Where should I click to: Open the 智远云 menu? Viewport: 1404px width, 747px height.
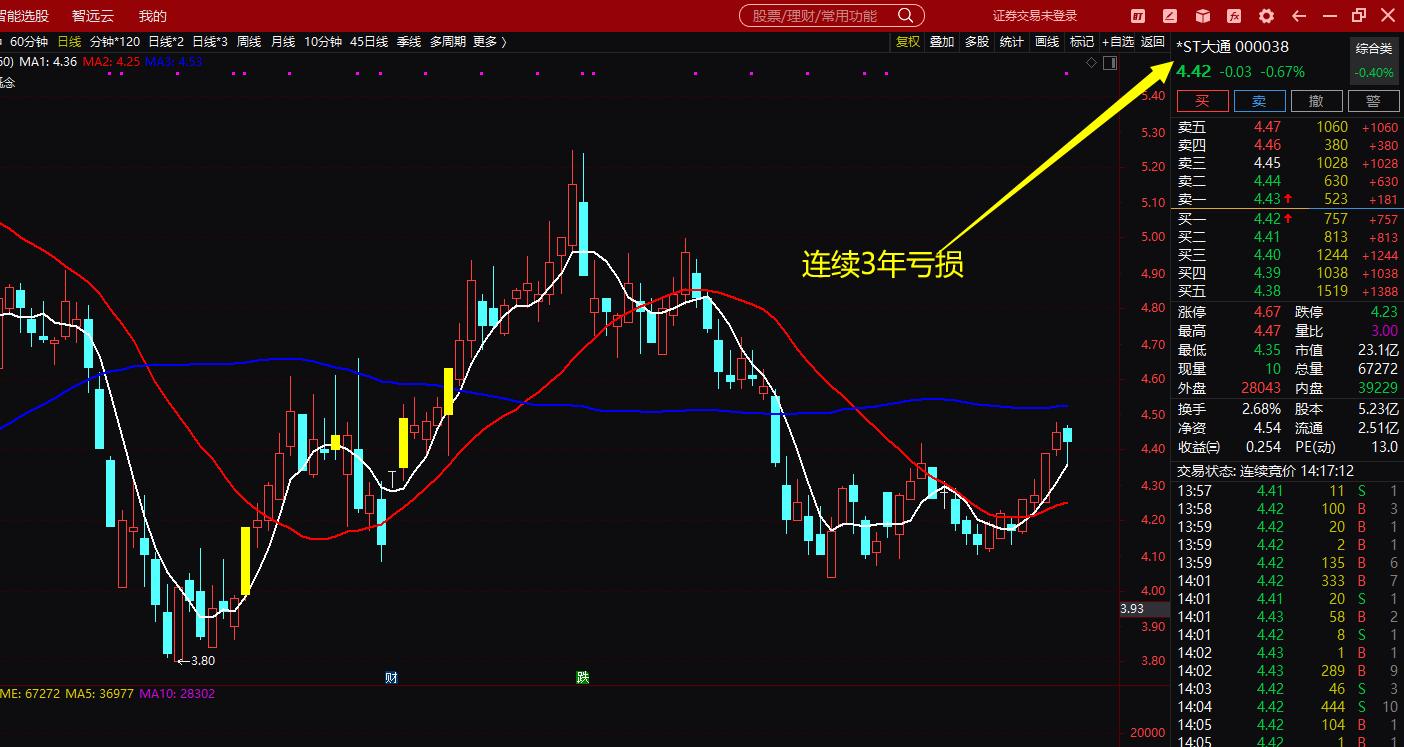[92, 14]
